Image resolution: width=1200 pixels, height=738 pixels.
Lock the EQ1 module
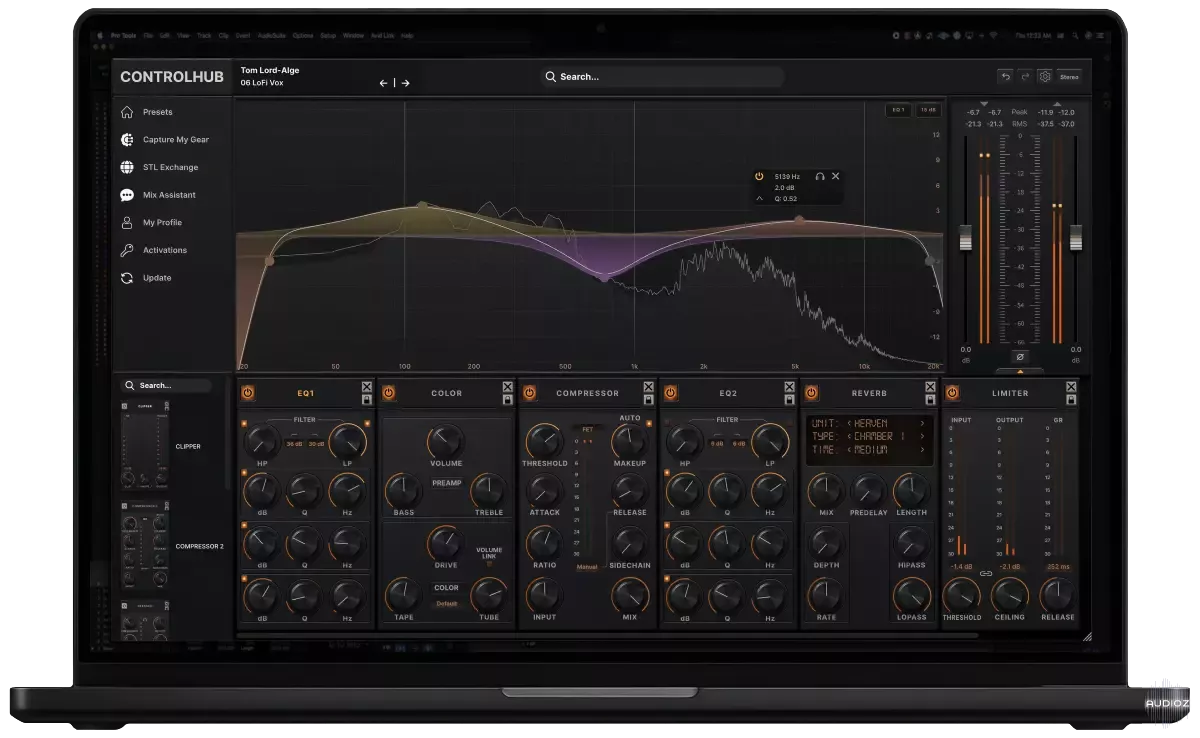tap(367, 399)
